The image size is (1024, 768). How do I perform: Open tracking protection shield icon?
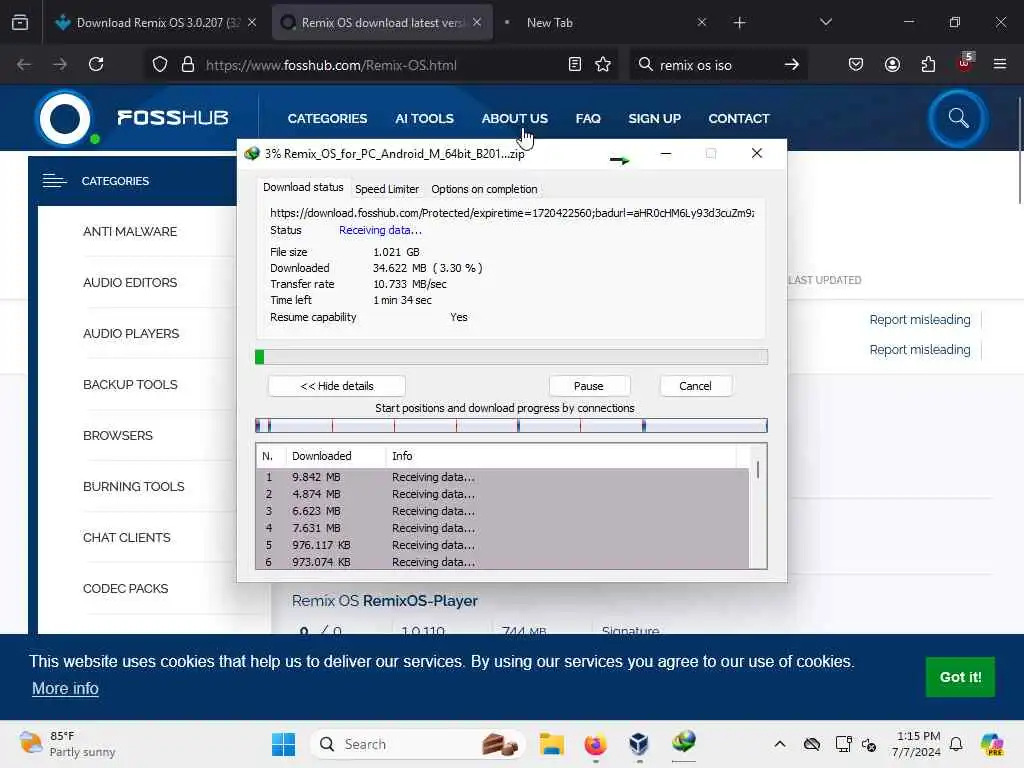tap(160, 65)
